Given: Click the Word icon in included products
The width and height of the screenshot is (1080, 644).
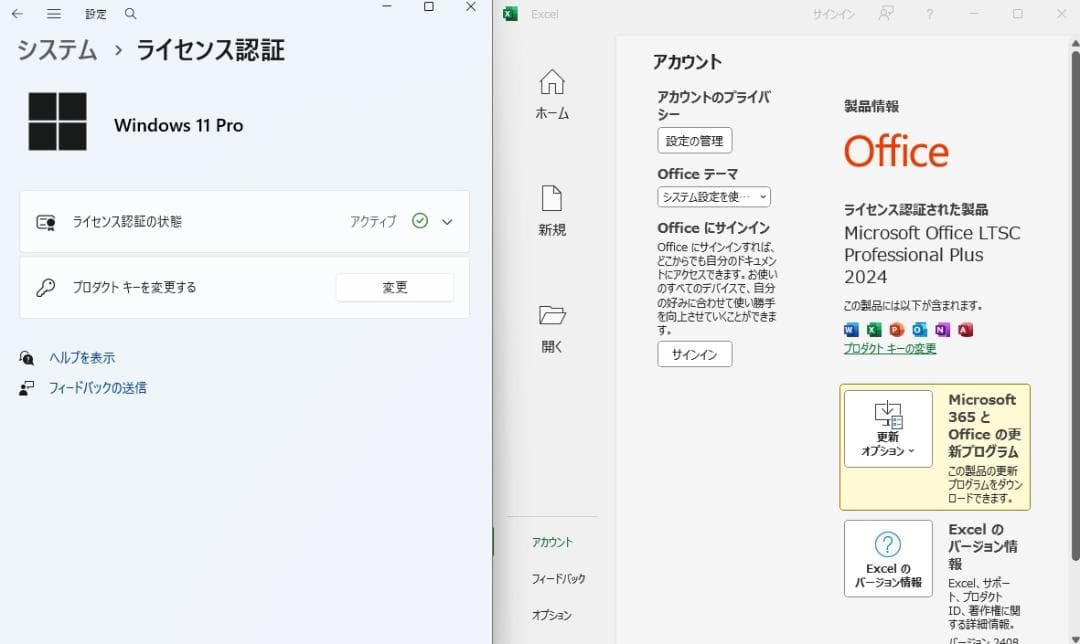Looking at the screenshot, I should click(851, 329).
